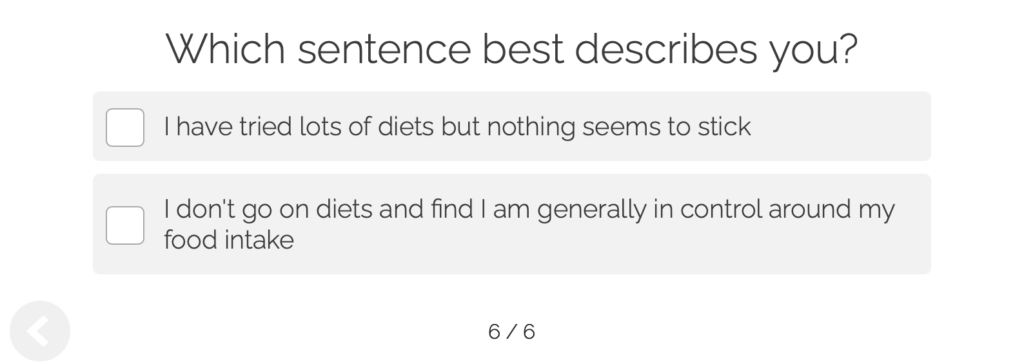Click the 'food intake' line of the second option
The width and height of the screenshot is (1024, 362).
(229, 240)
